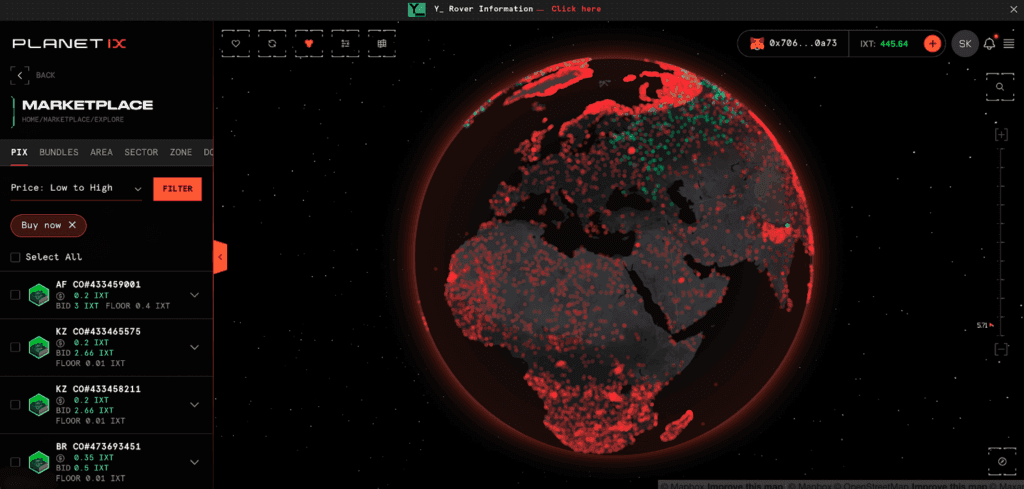The width and height of the screenshot is (1024, 489).
Task: Switch to the BUNDLES tab
Action: tap(58, 153)
